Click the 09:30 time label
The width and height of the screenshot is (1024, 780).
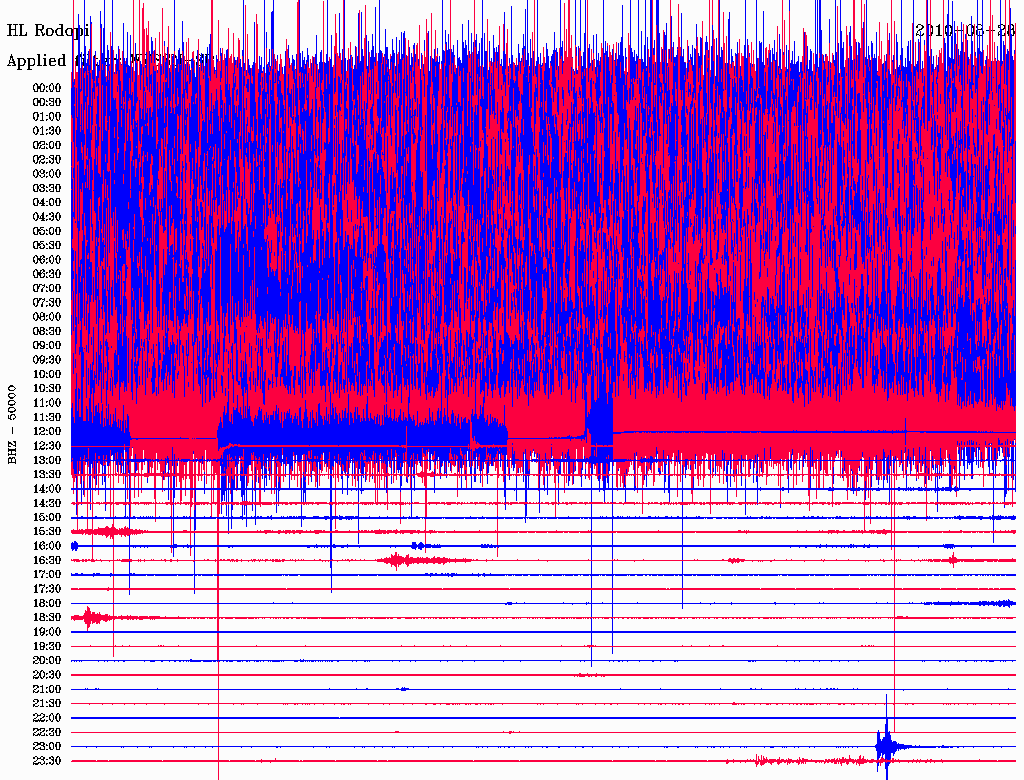47,360
